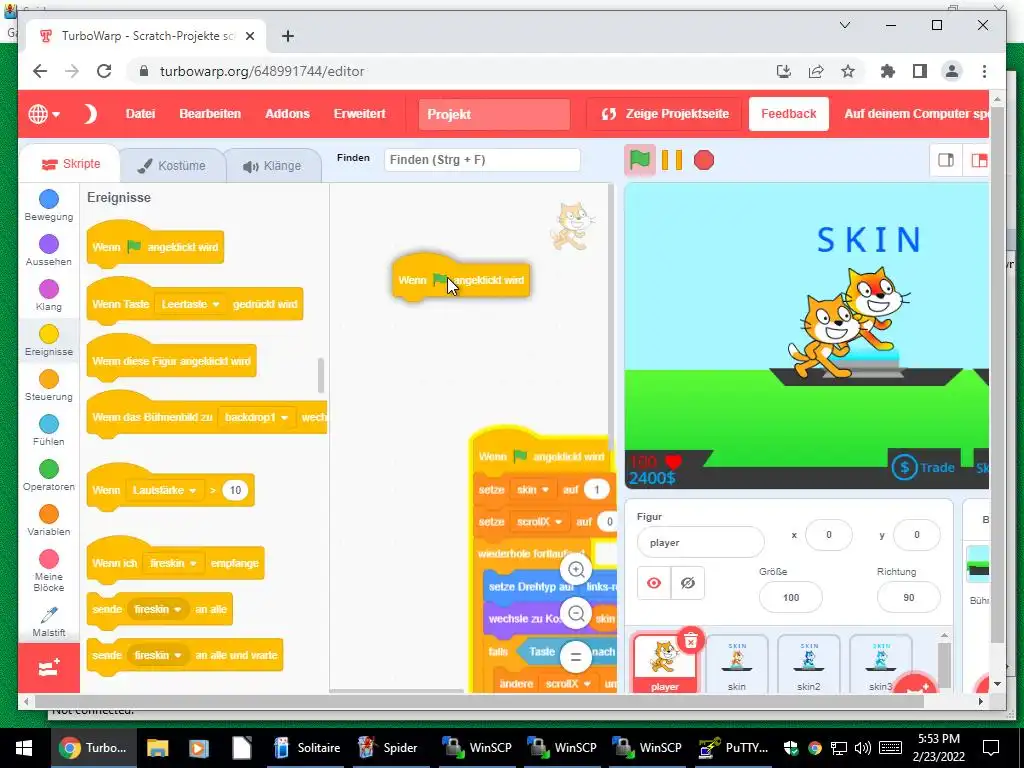Open fireskin dropdown in sende an alle und warte

157,655
